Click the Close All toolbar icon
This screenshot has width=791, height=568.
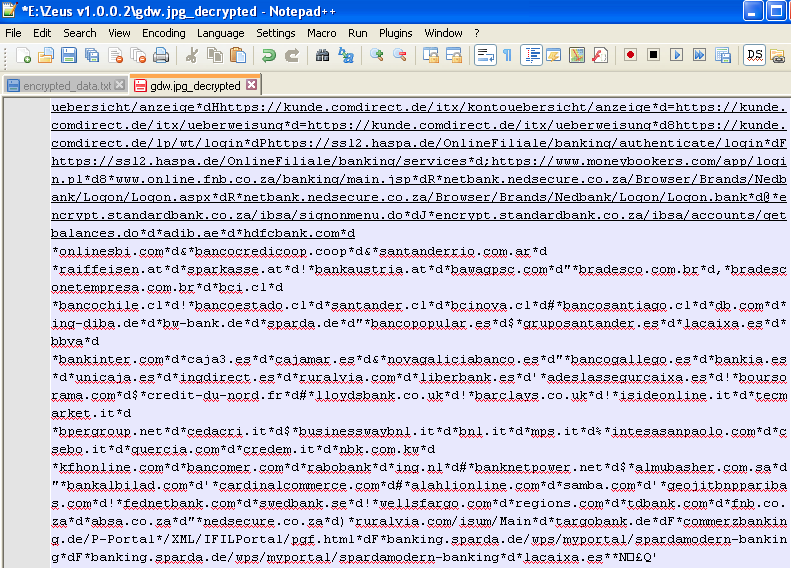138,55
